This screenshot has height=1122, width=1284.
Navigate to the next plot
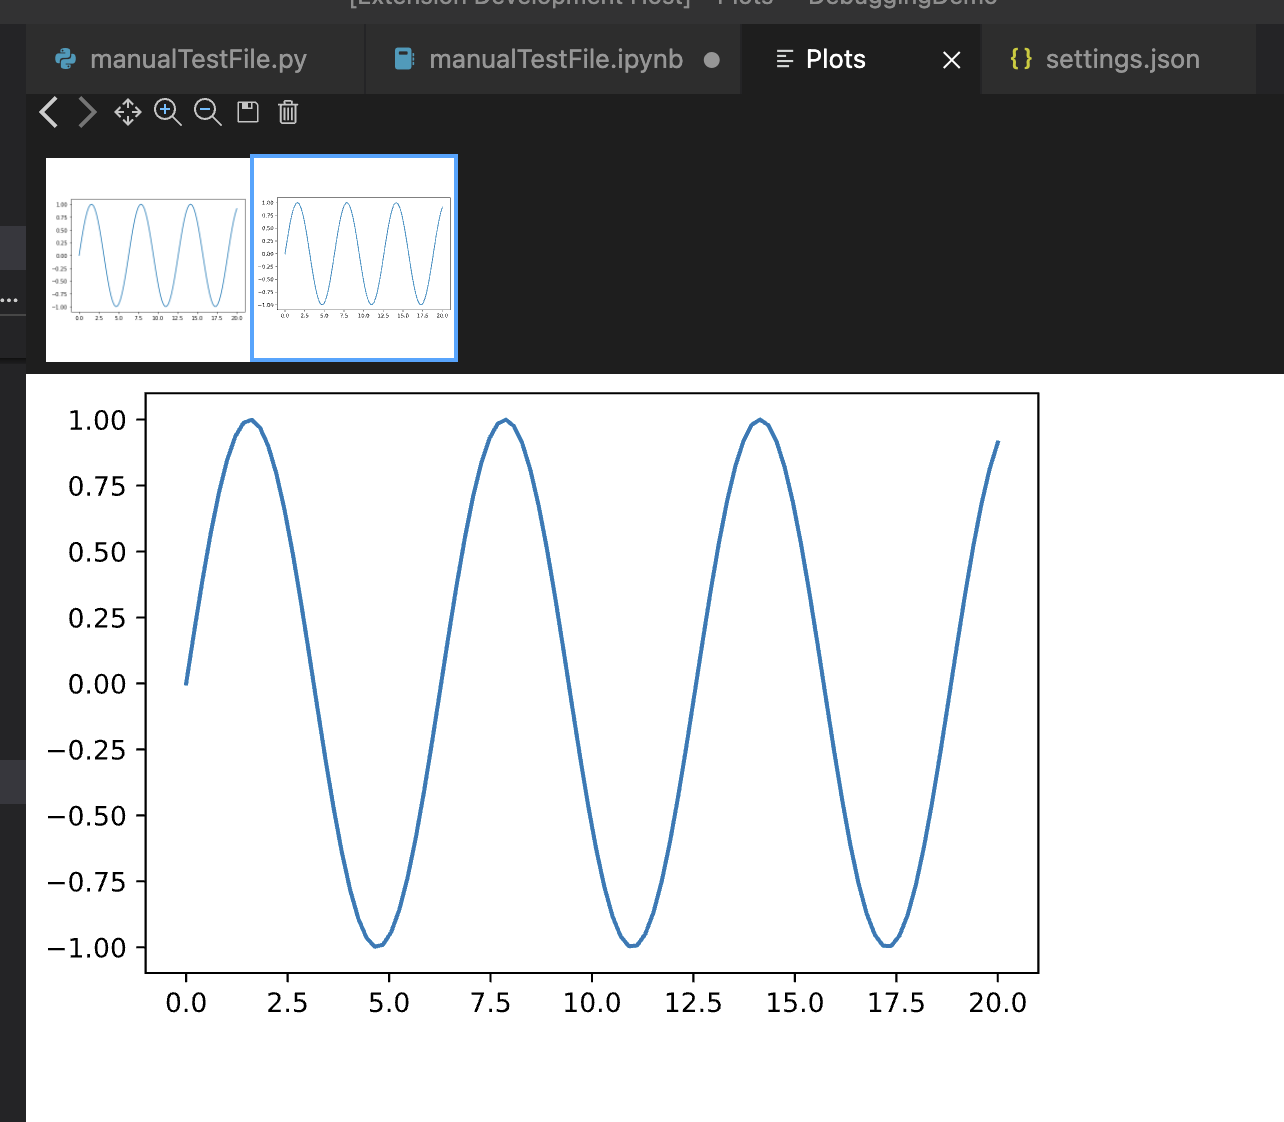coord(87,112)
